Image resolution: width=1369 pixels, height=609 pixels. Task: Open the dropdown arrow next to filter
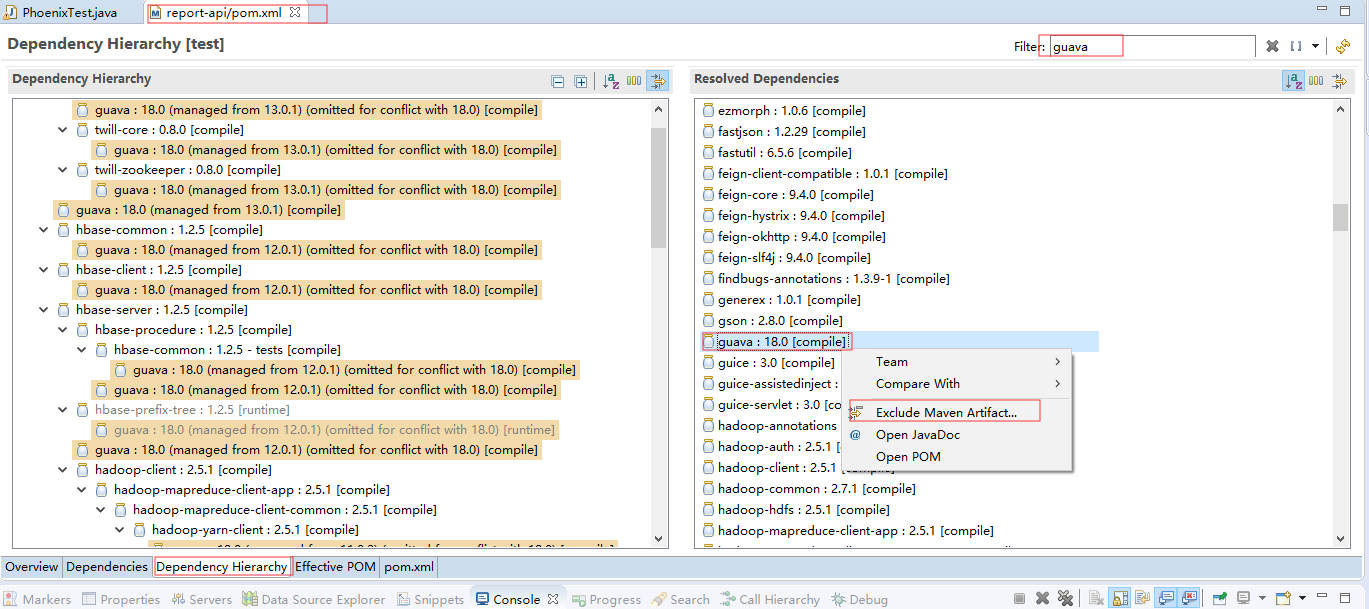1315,46
